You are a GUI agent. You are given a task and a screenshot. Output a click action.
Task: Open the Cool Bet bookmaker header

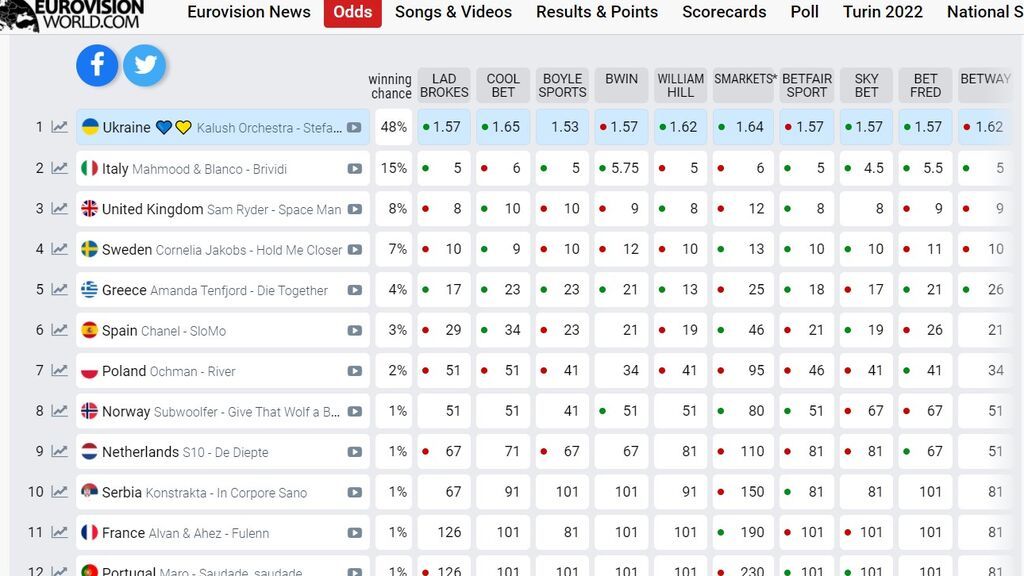tap(503, 85)
